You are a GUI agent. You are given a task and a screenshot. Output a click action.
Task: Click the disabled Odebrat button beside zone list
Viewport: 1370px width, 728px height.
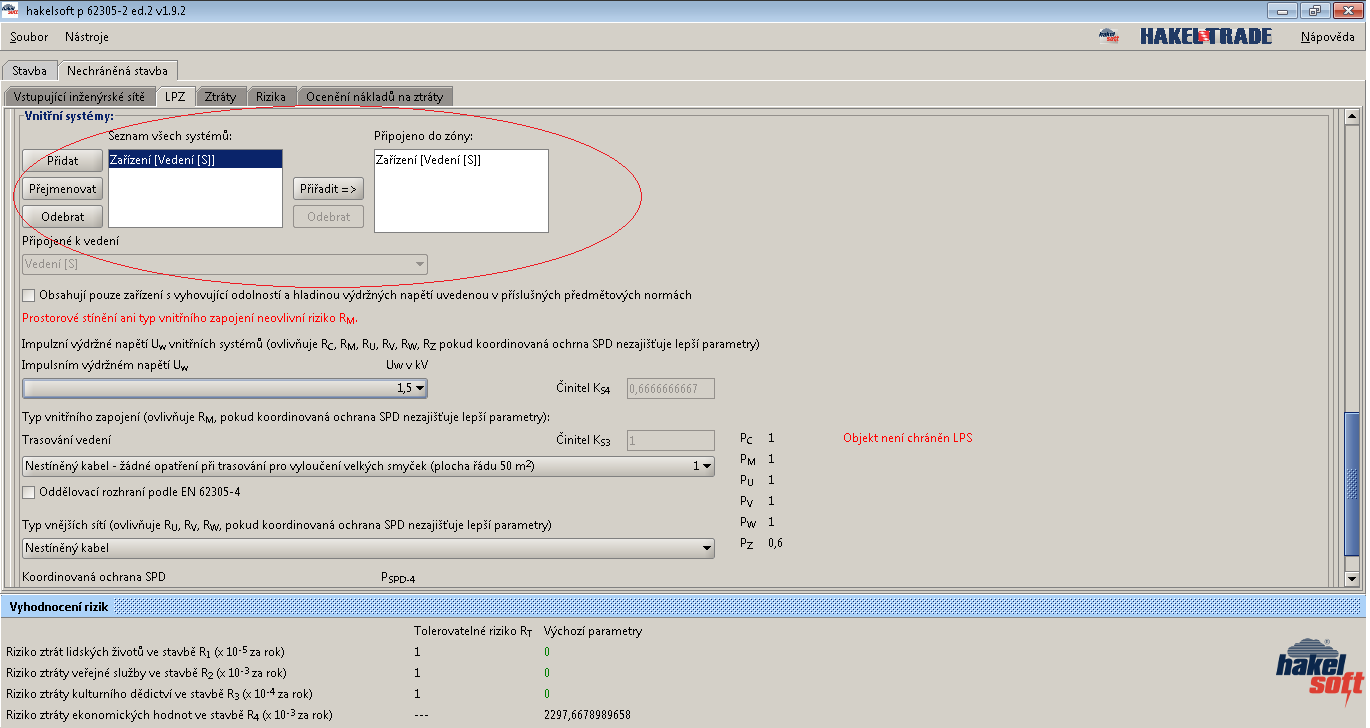tap(328, 217)
